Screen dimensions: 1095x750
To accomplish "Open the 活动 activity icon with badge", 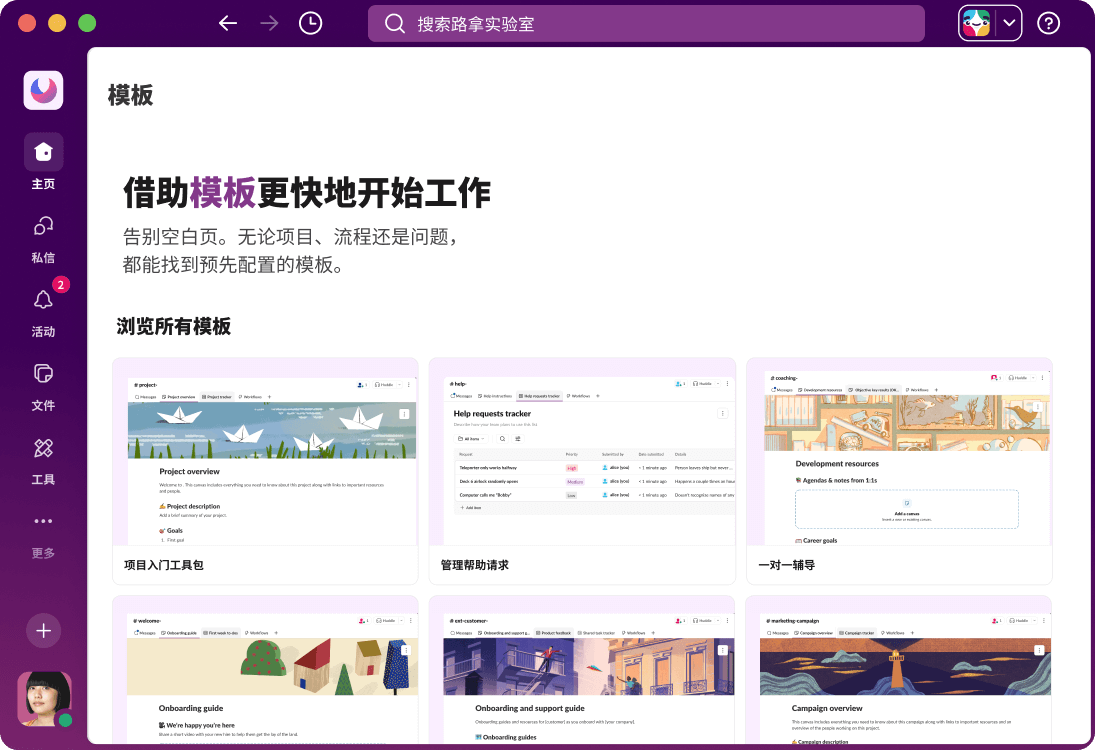I will 43,300.
